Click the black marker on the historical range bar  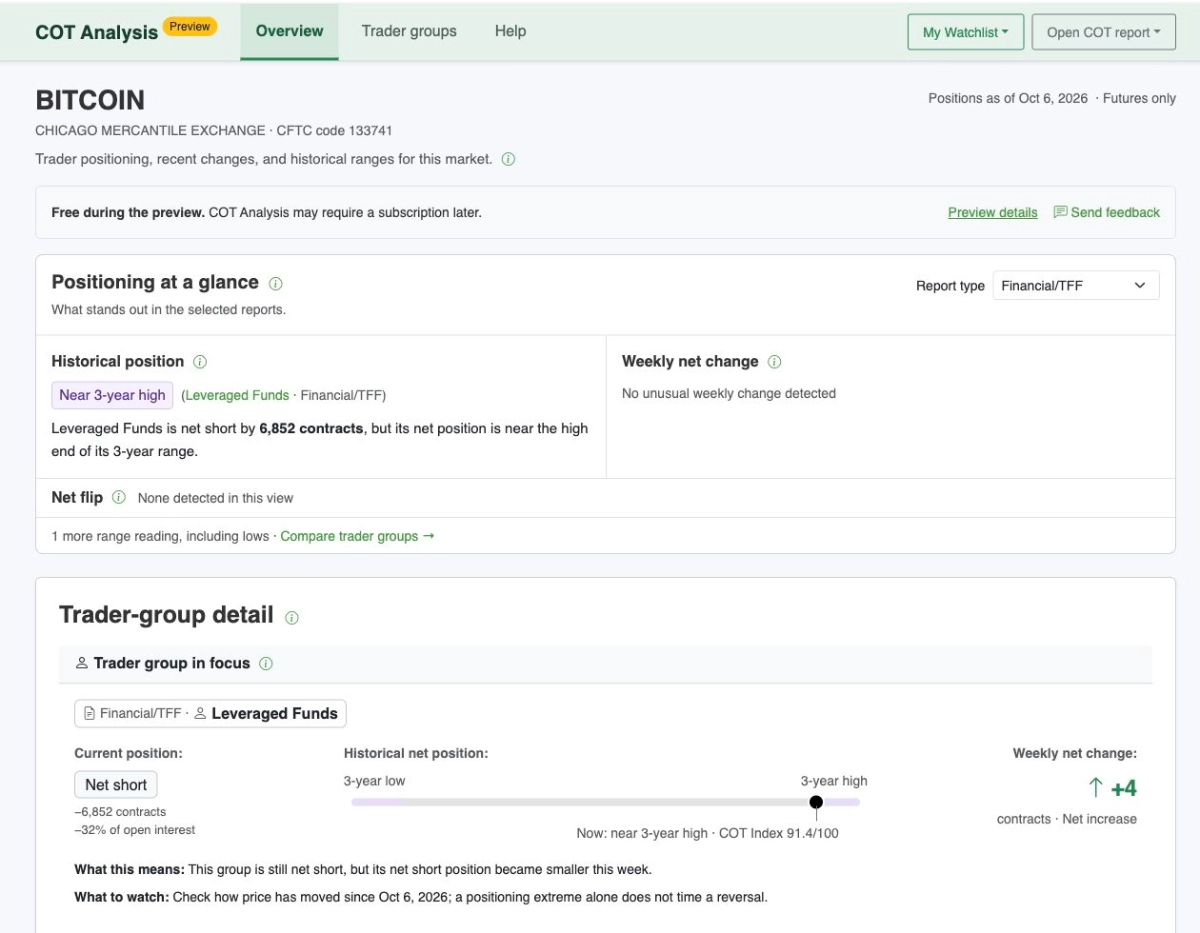(816, 802)
